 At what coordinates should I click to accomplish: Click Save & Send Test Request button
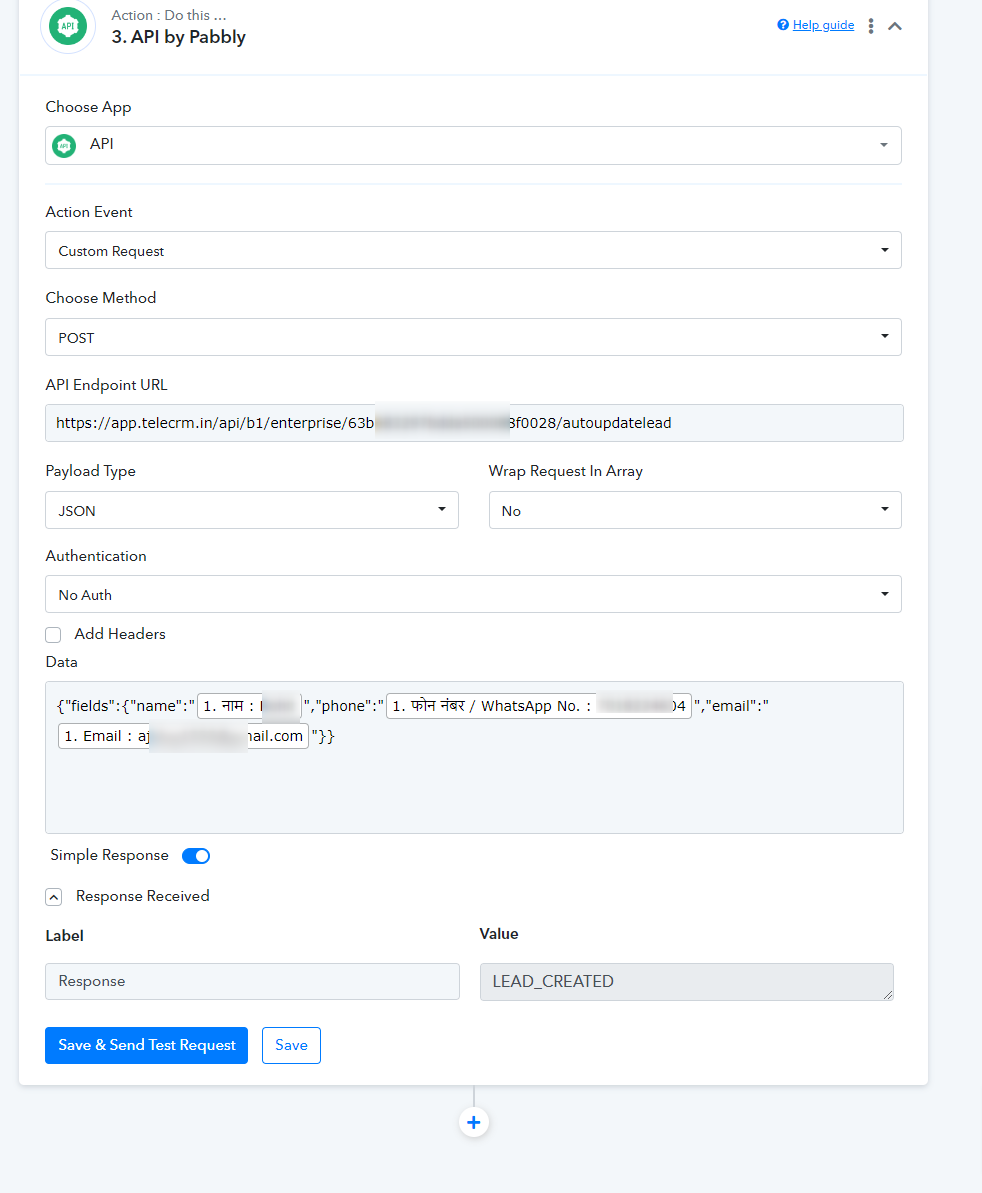(x=146, y=1045)
